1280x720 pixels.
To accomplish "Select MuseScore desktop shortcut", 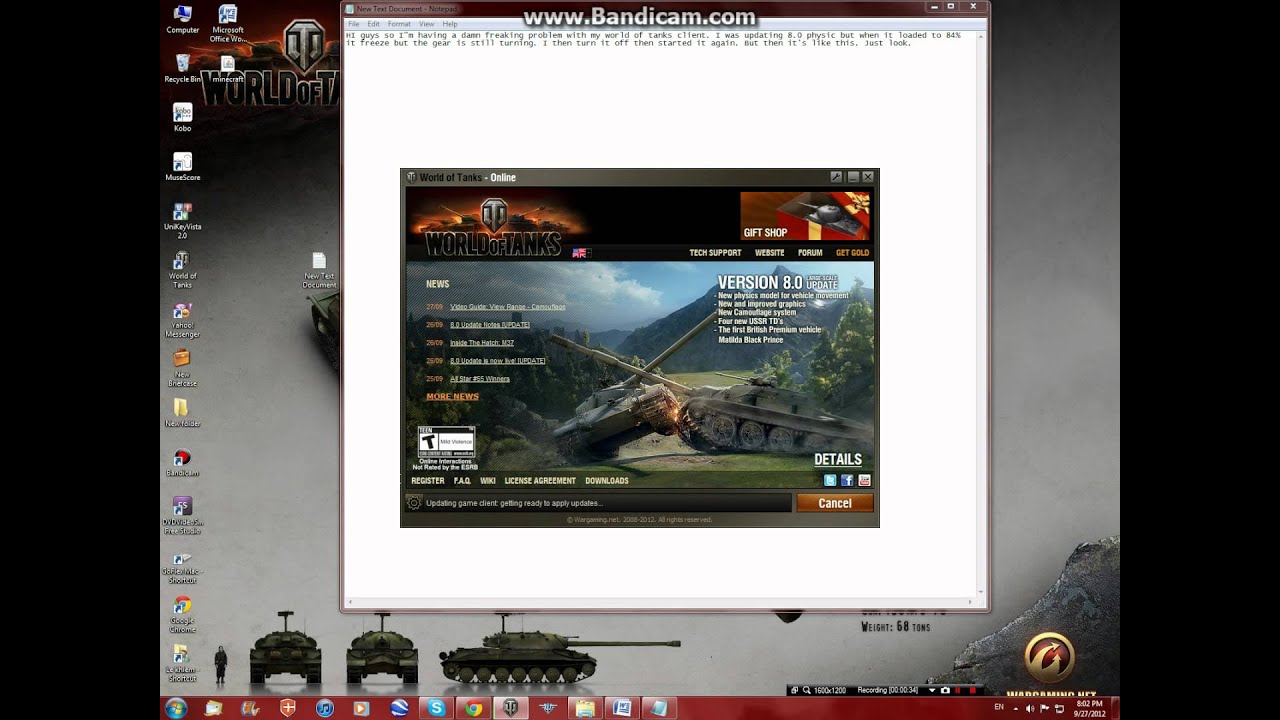I will click(x=183, y=167).
